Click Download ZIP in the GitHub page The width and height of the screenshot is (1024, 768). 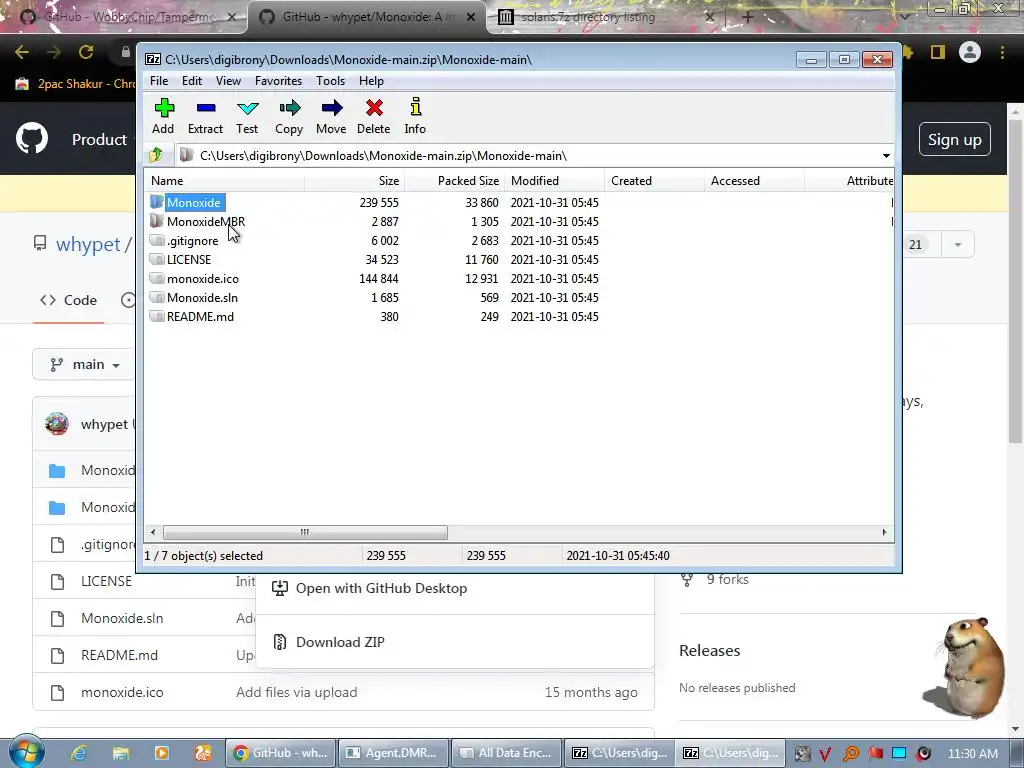340,642
